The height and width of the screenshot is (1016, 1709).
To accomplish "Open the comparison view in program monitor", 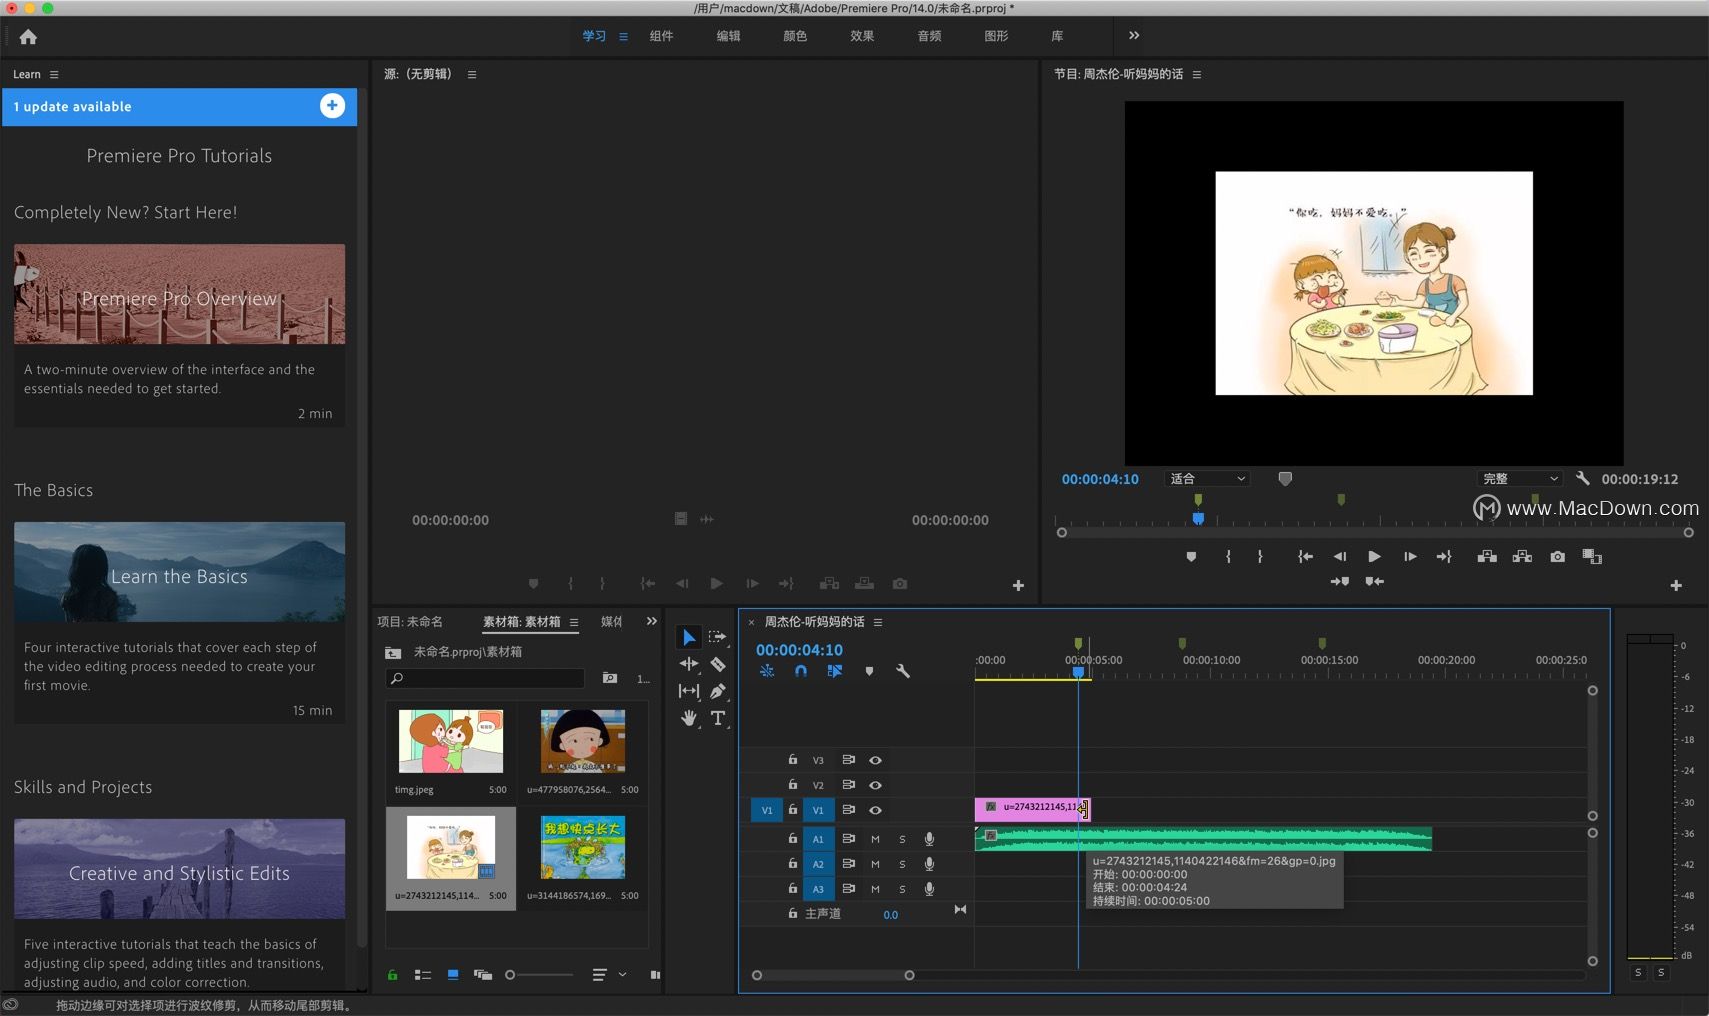I will (x=1592, y=557).
